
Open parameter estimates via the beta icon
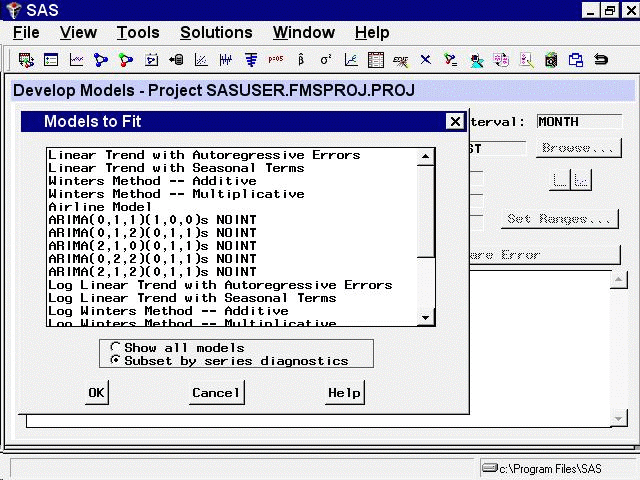[301, 60]
